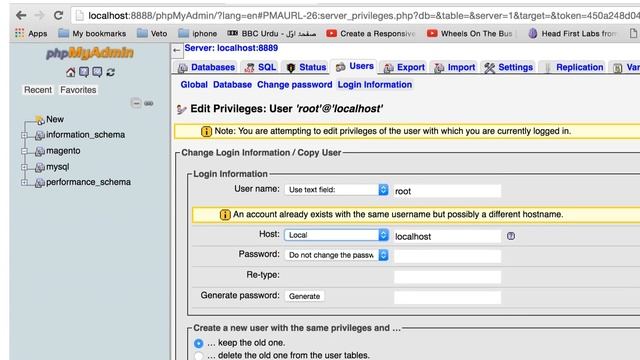Screen dimensions: 640x360
Task: Click the third icon in phpMyAdmin icon row
Action: (x=97, y=72)
